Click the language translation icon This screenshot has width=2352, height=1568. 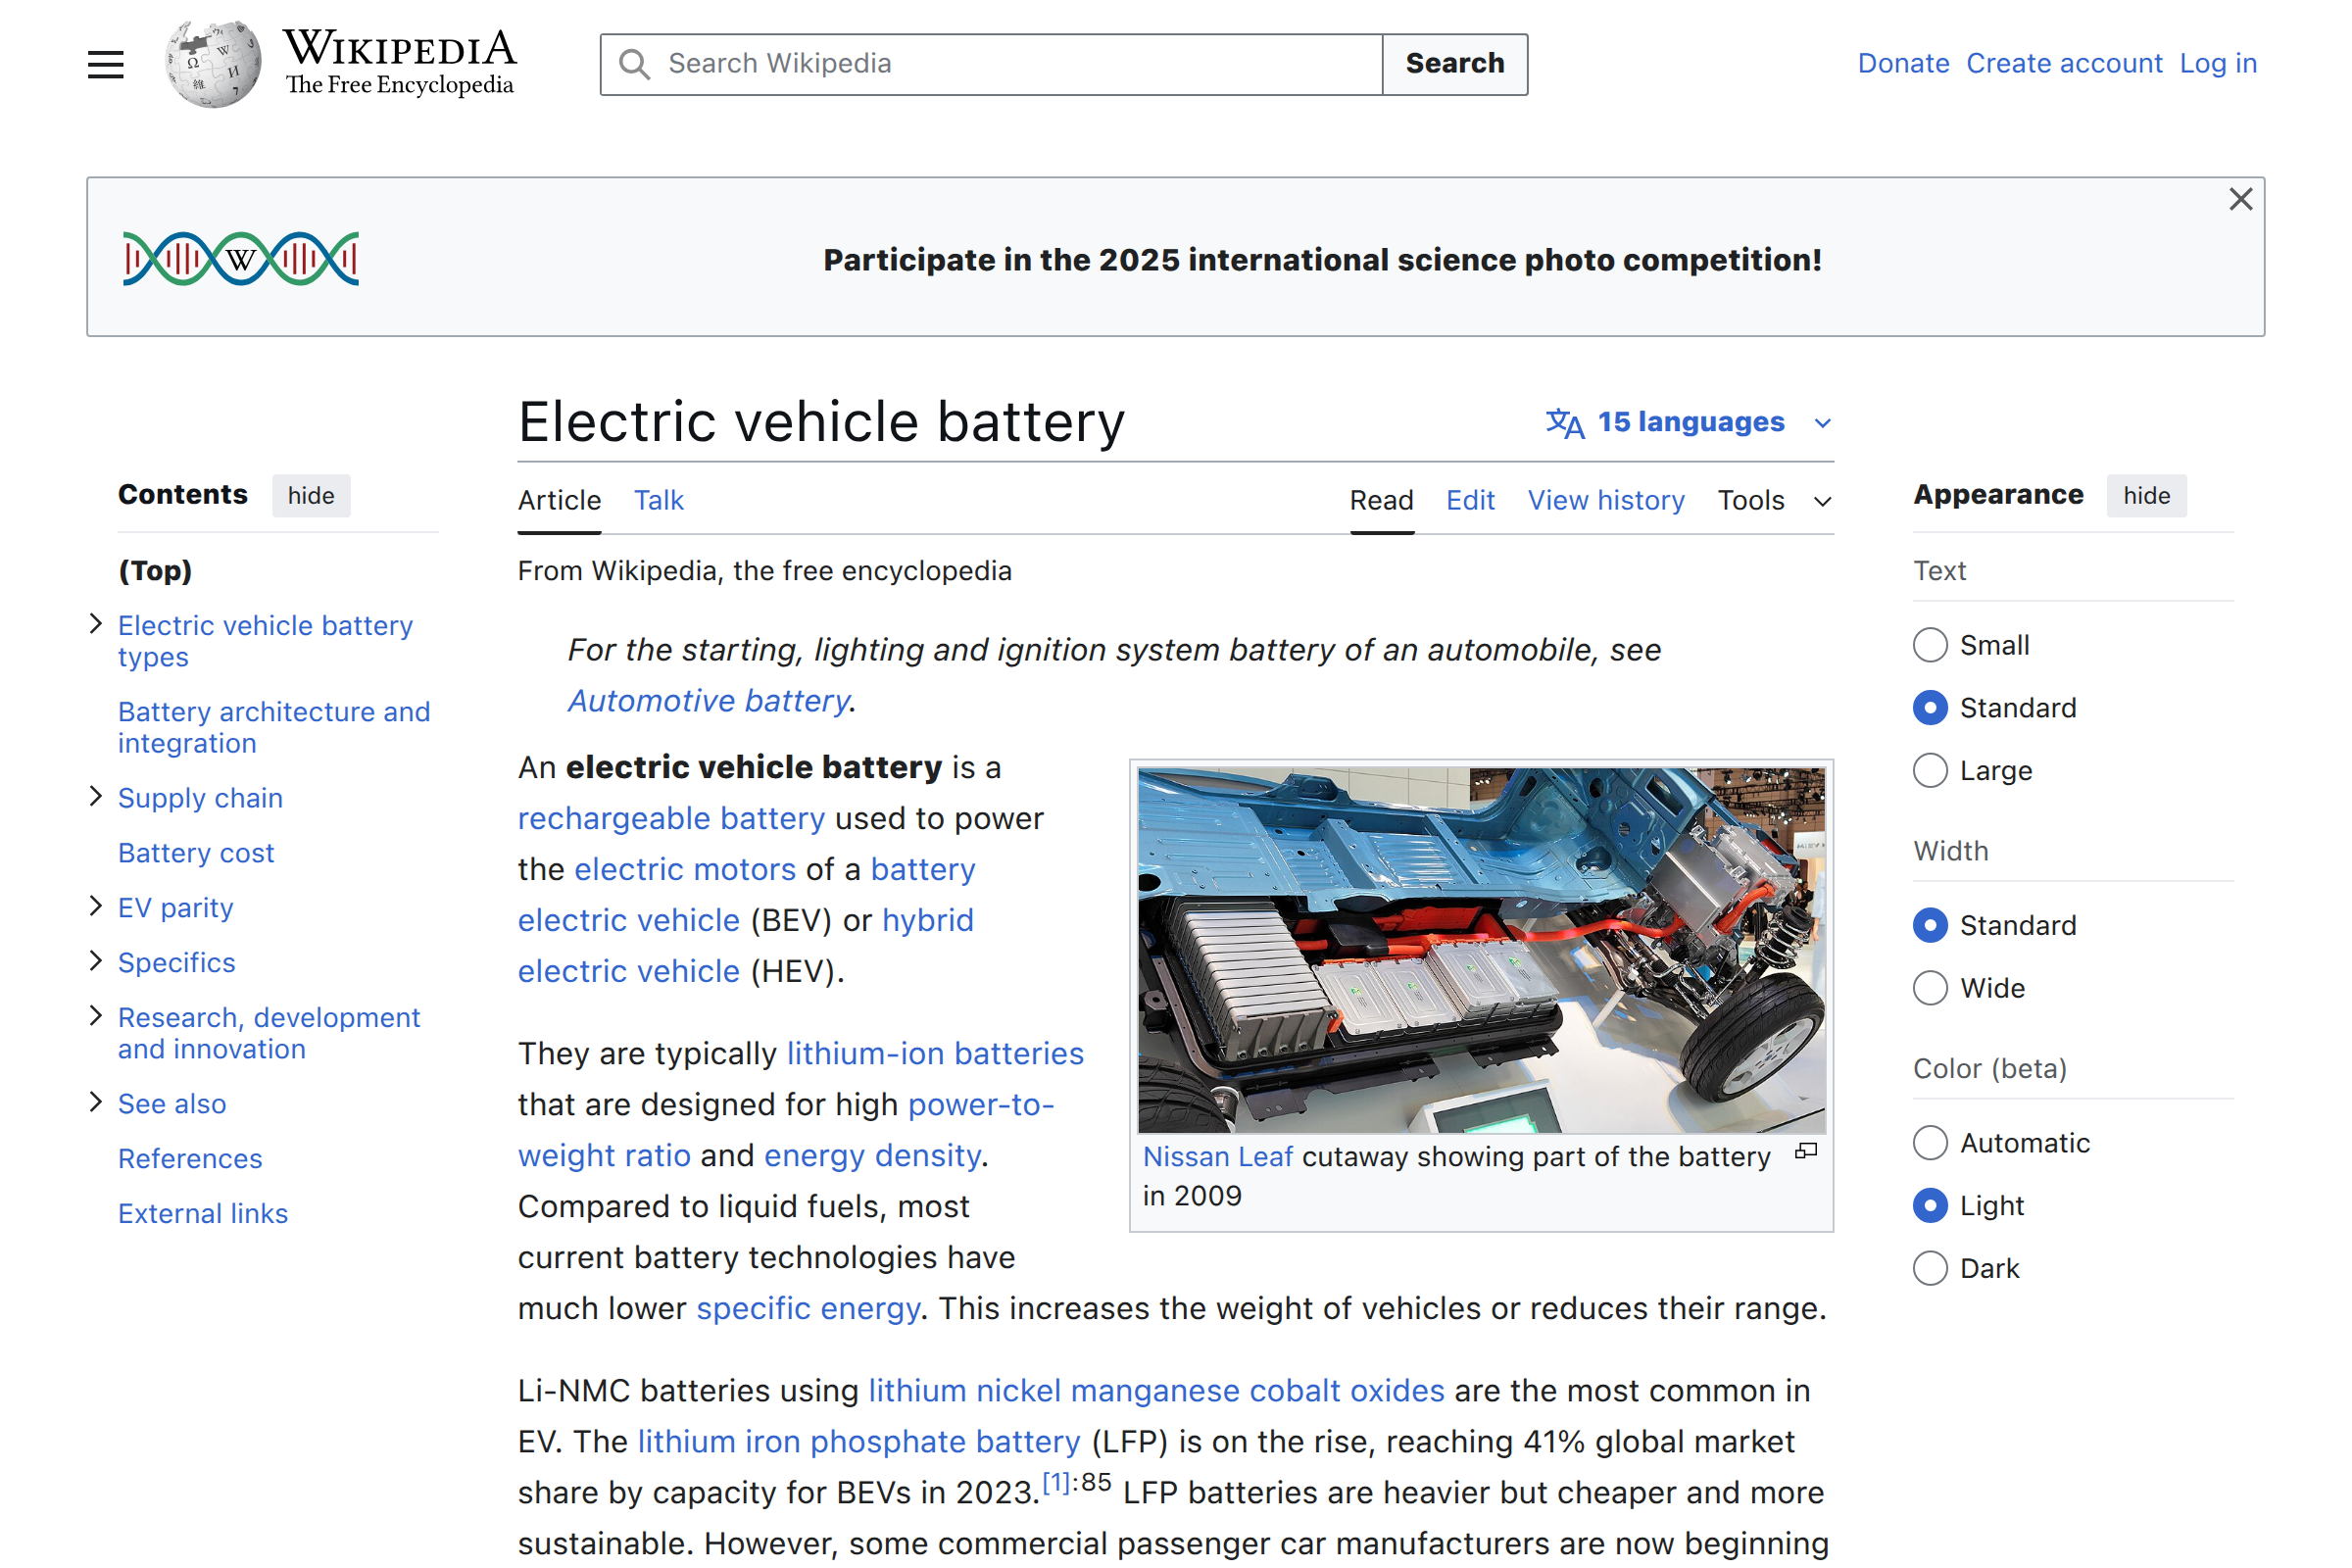tap(1564, 423)
